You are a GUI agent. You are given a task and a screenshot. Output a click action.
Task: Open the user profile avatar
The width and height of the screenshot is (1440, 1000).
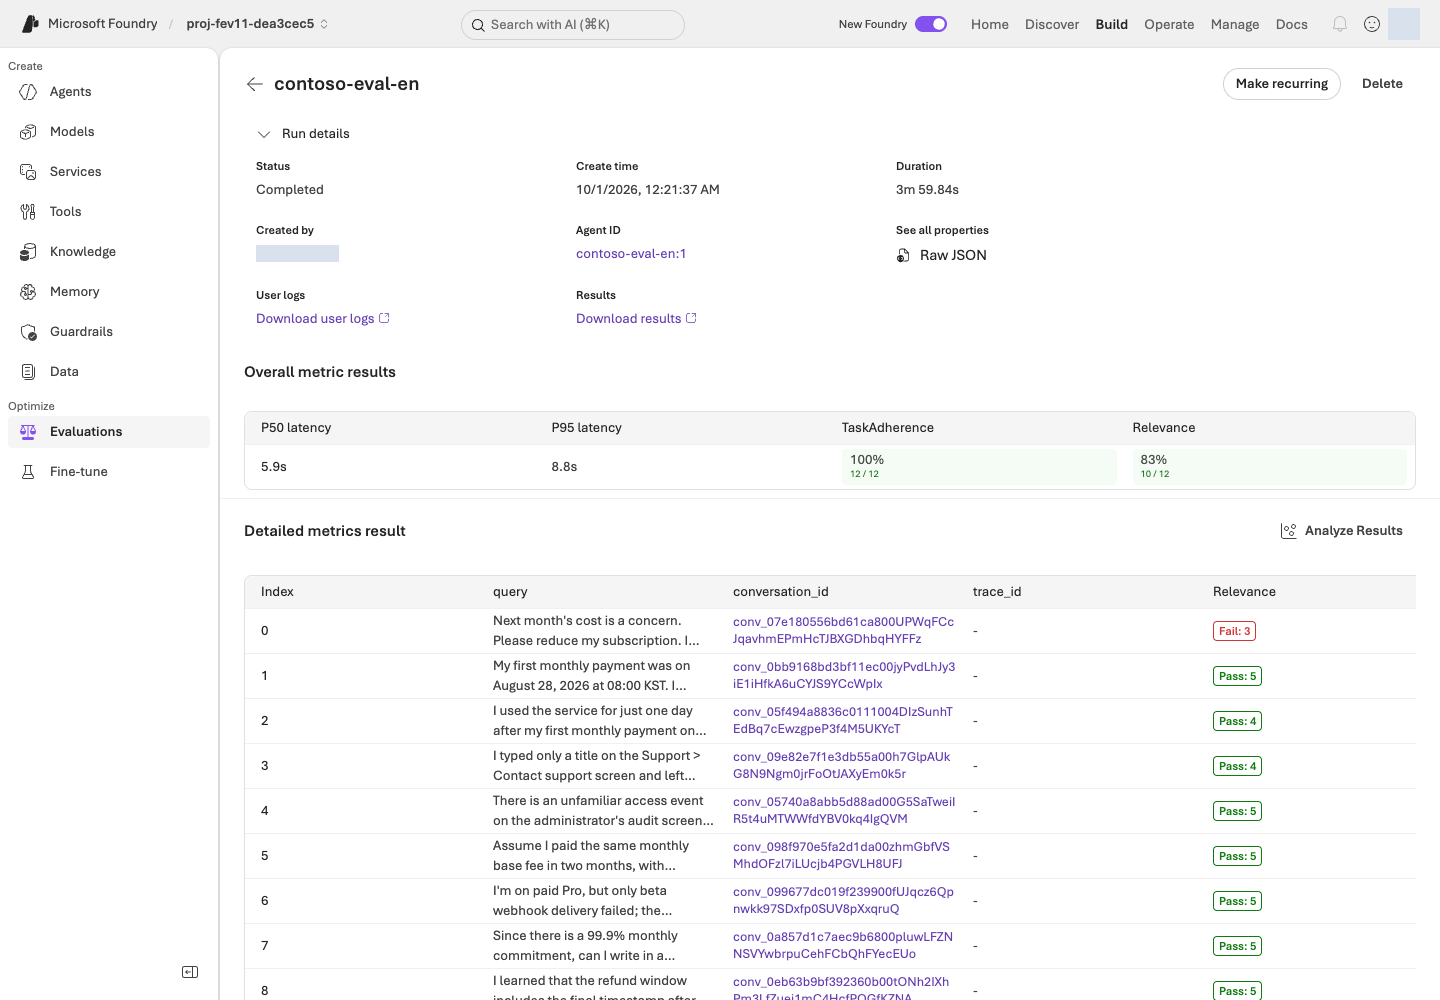(1404, 24)
